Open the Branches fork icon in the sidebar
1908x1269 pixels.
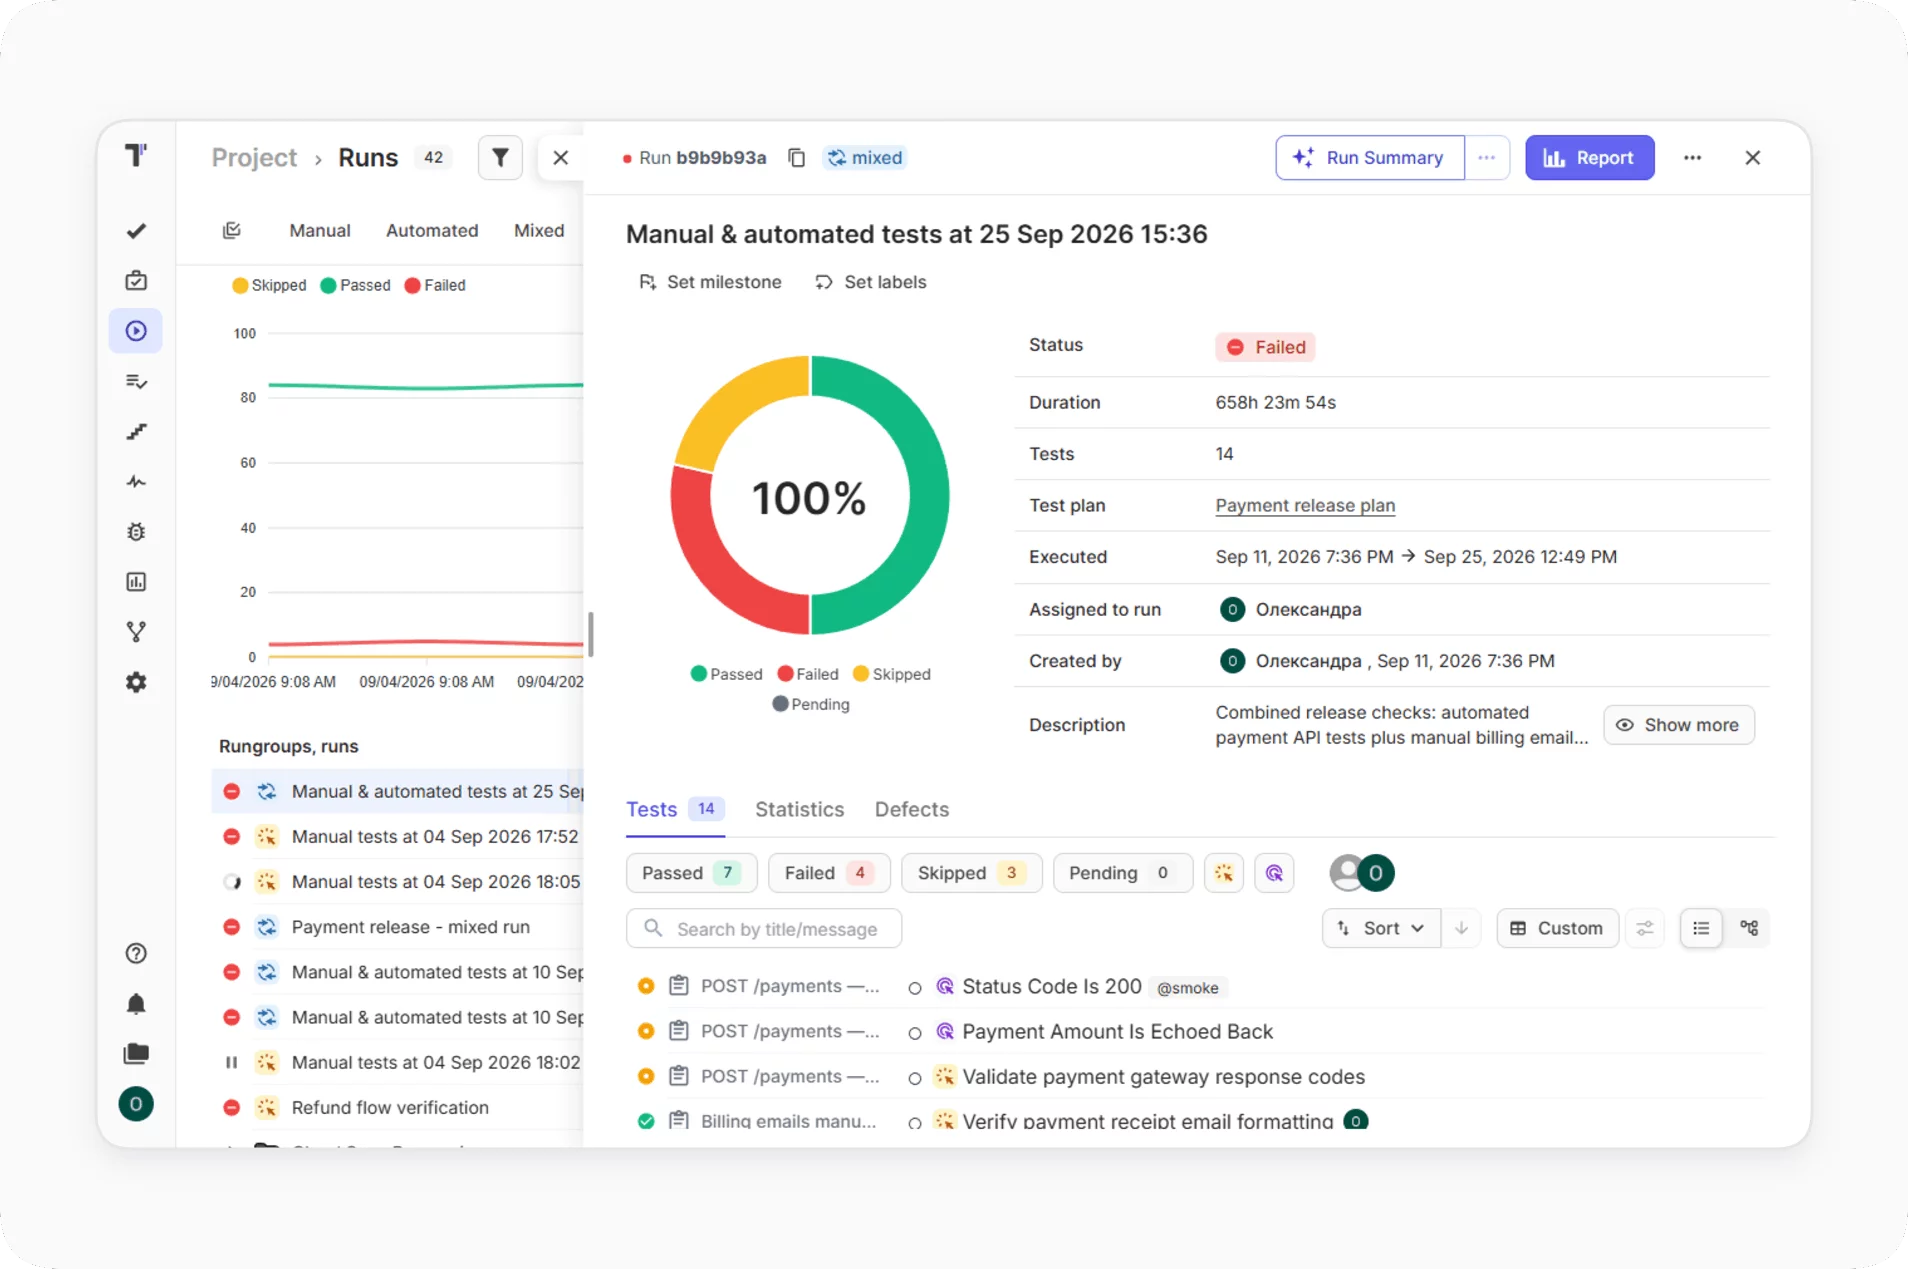tap(136, 631)
